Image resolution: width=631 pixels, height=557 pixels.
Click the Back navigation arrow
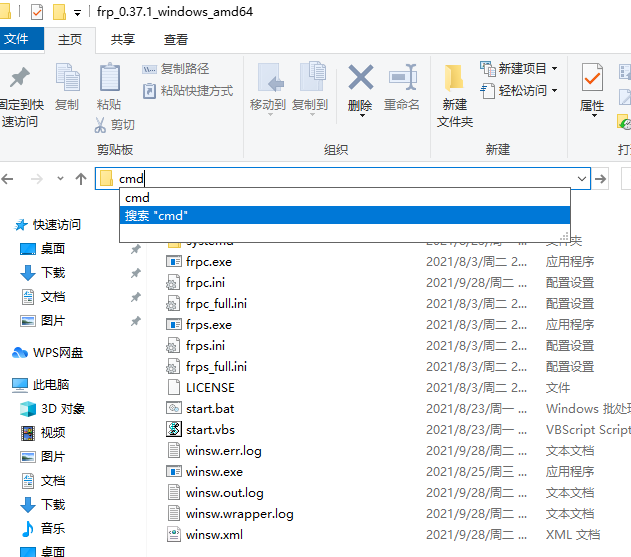[7, 179]
